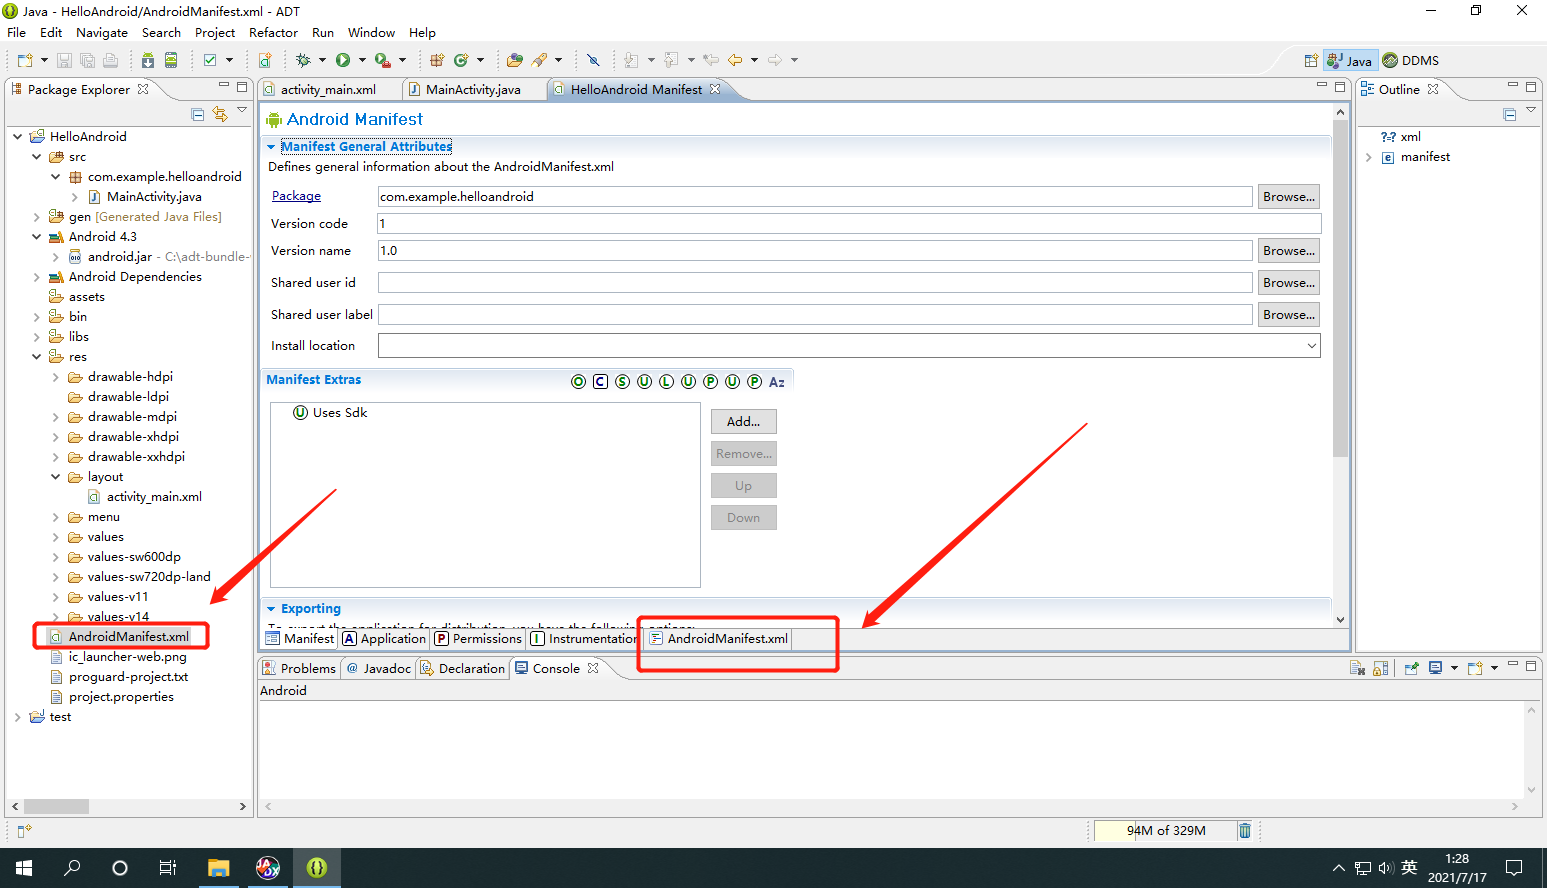Viewport: 1547px width, 888px height.
Task: Collapse all in Package Explorer
Action: 197,114
